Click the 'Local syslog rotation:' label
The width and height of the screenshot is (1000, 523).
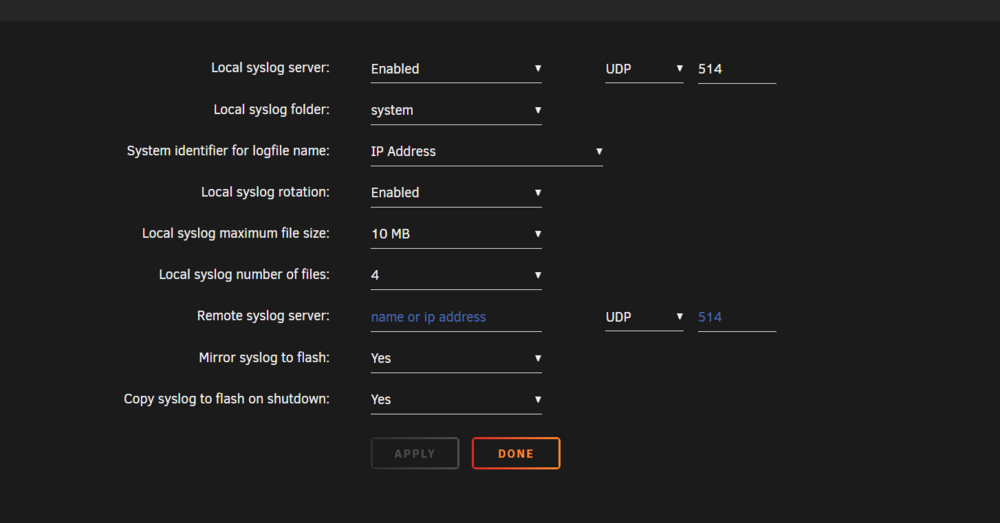265,193
